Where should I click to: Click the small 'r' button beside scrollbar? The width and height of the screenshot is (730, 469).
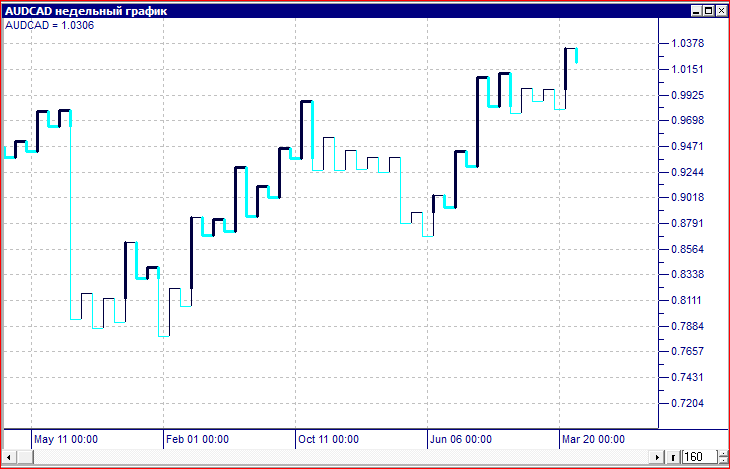(673, 457)
